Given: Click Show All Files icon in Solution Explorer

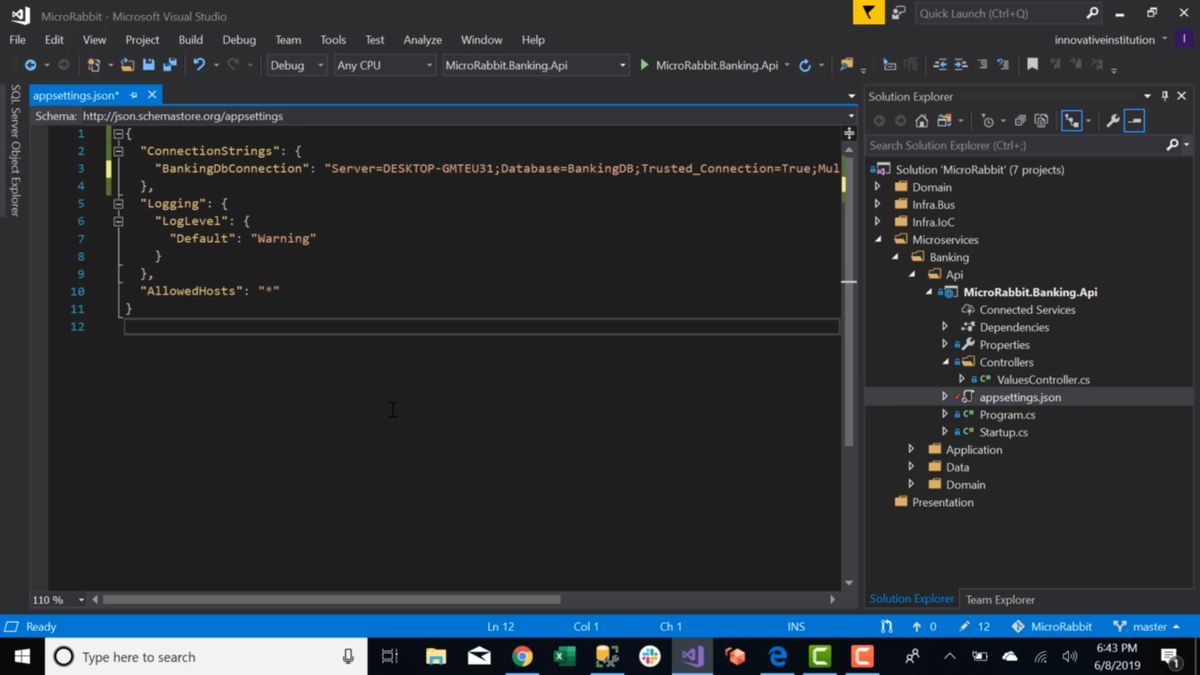Looking at the screenshot, I should (1041, 121).
